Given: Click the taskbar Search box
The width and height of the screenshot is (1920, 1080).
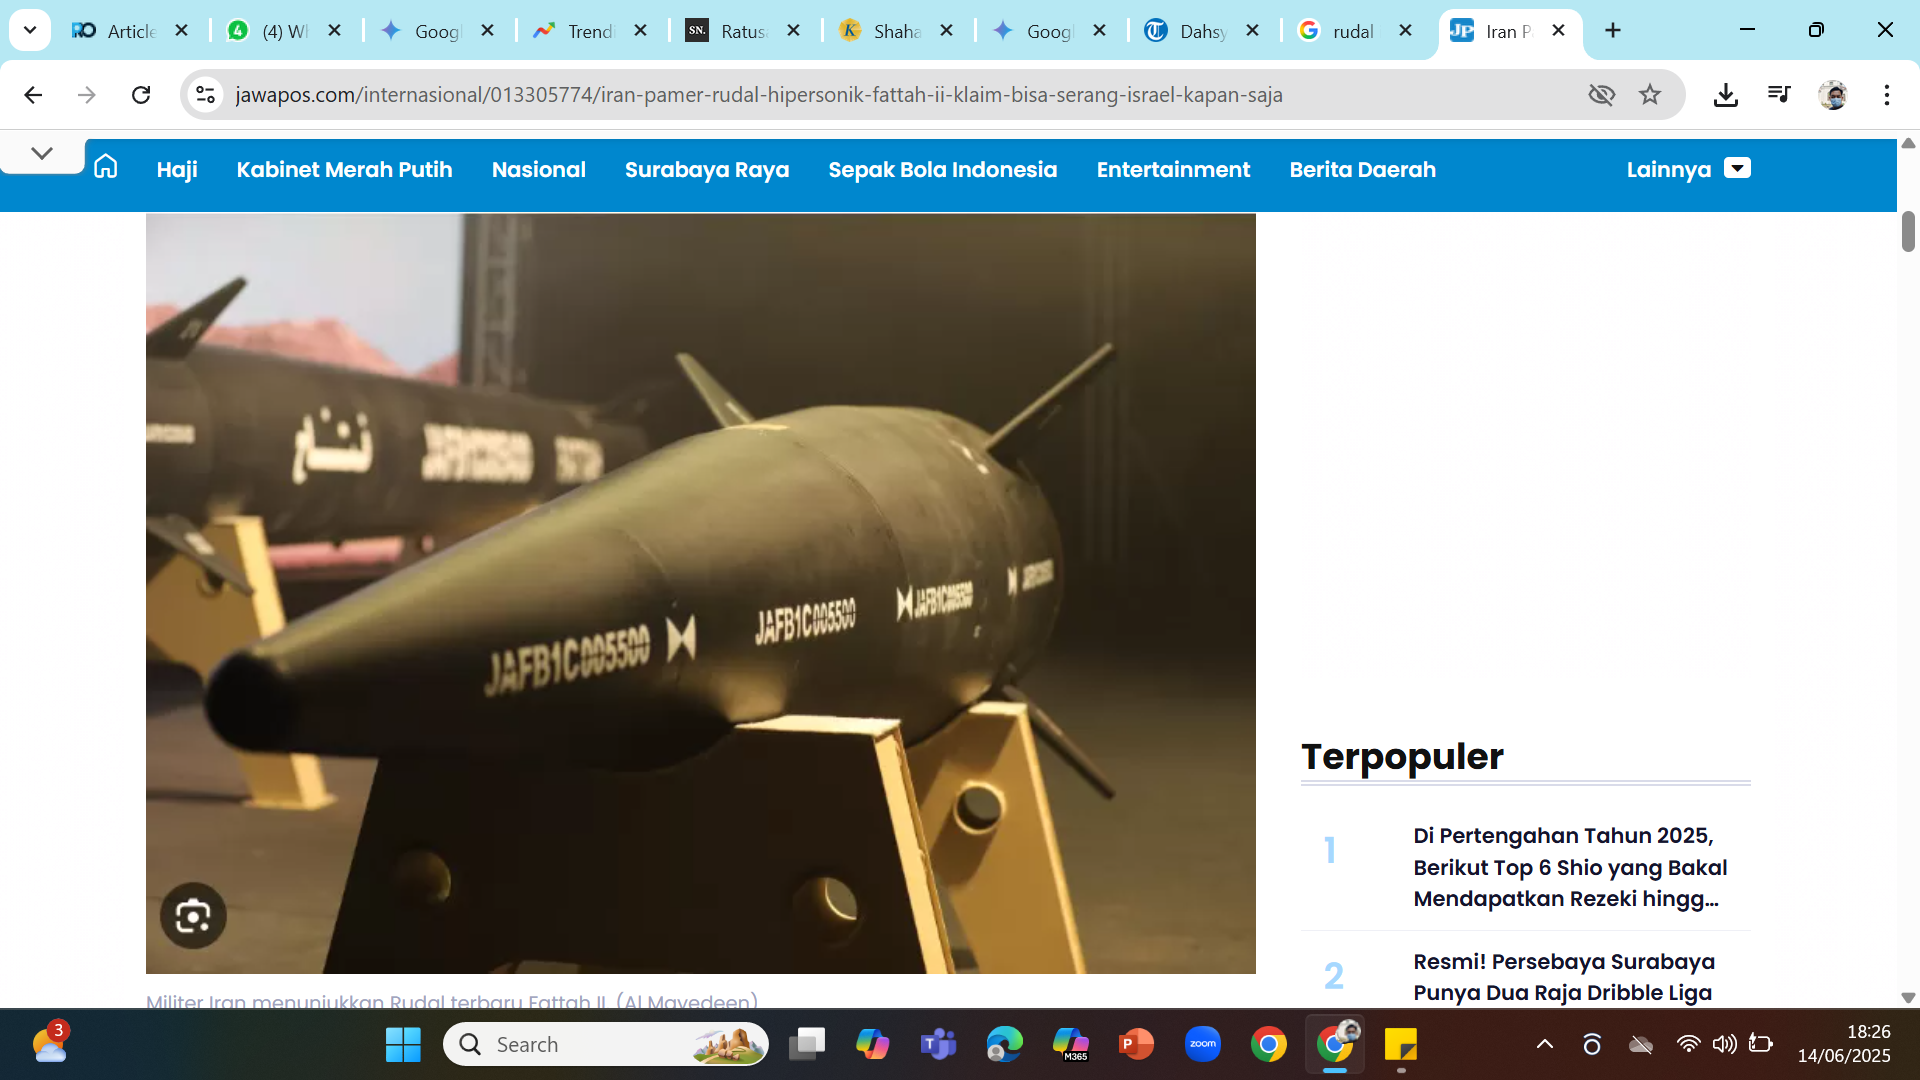Looking at the screenshot, I should pos(606,1045).
